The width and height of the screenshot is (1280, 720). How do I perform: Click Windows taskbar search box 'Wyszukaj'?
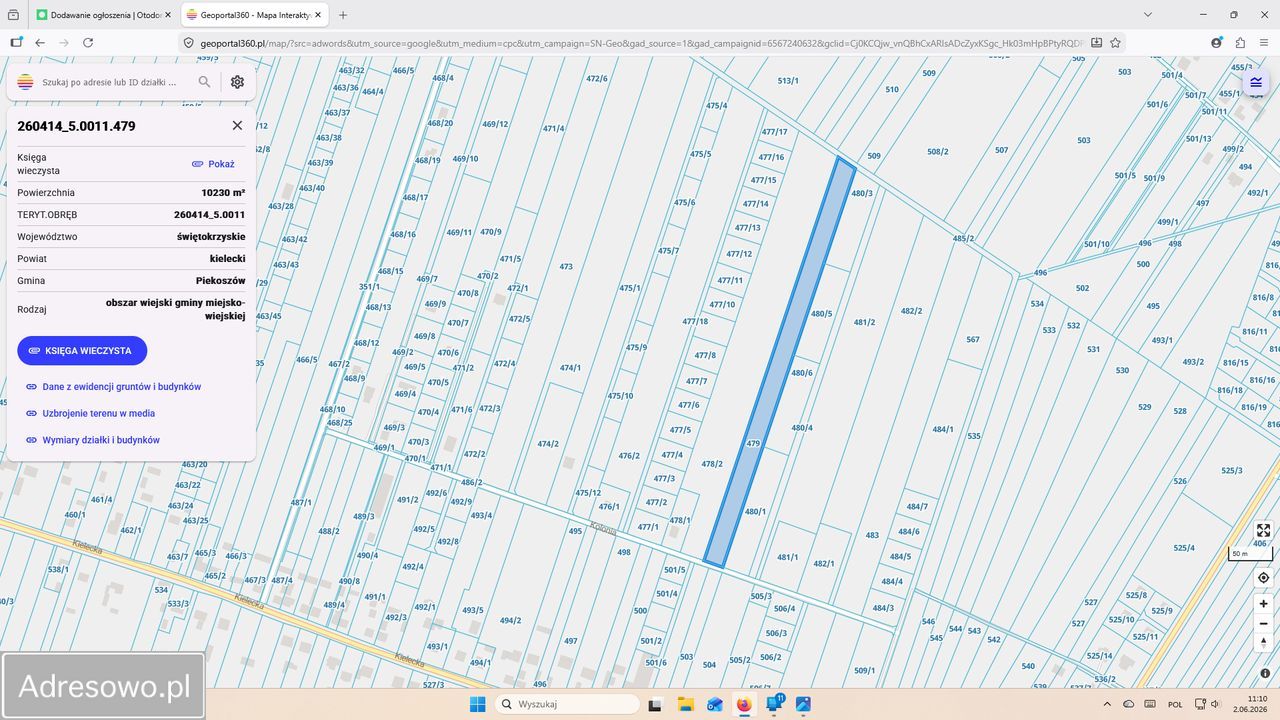click(568, 704)
